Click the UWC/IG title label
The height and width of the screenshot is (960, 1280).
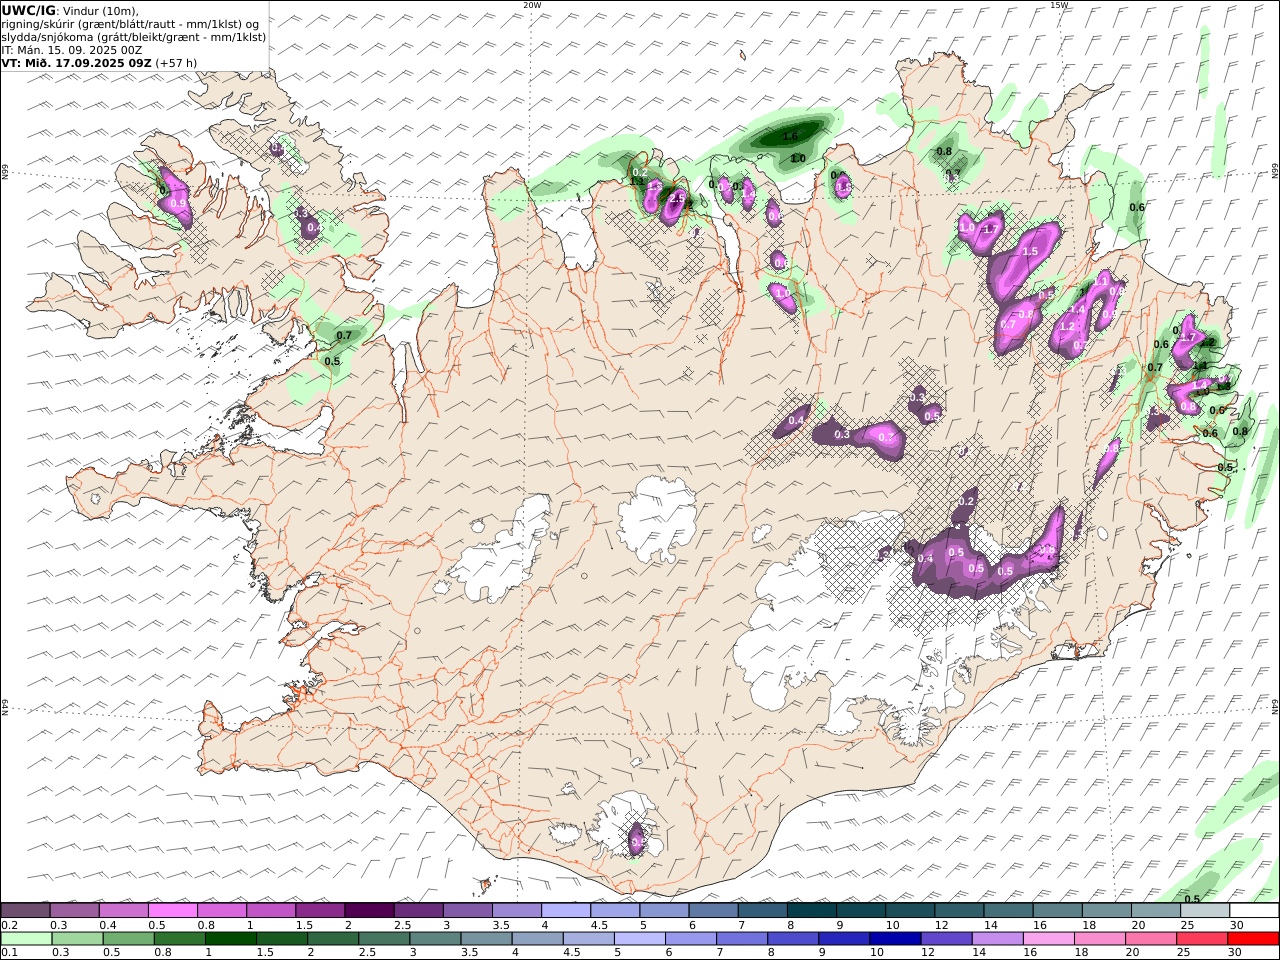(x=29, y=10)
